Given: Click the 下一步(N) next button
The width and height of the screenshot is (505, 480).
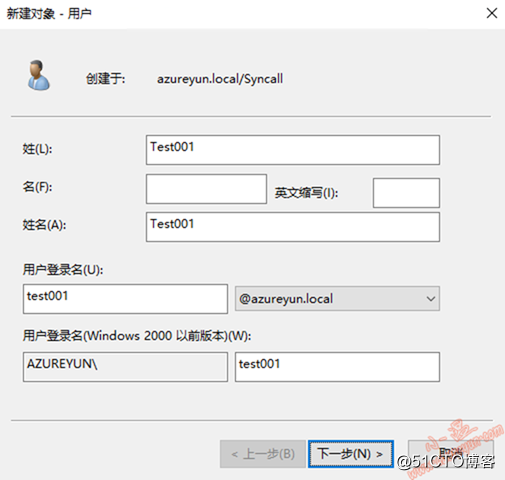Looking at the screenshot, I should click(351, 454).
